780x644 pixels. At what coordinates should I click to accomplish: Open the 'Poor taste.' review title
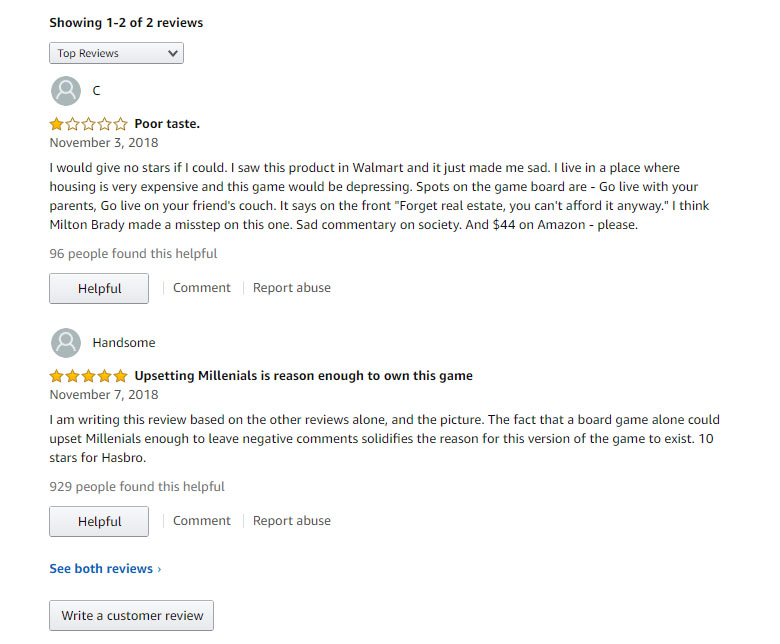coord(167,124)
